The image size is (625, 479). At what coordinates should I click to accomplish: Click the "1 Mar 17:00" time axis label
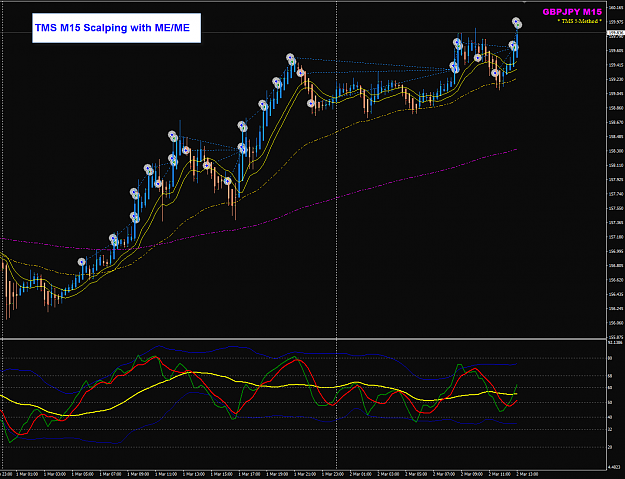pos(251,474)
